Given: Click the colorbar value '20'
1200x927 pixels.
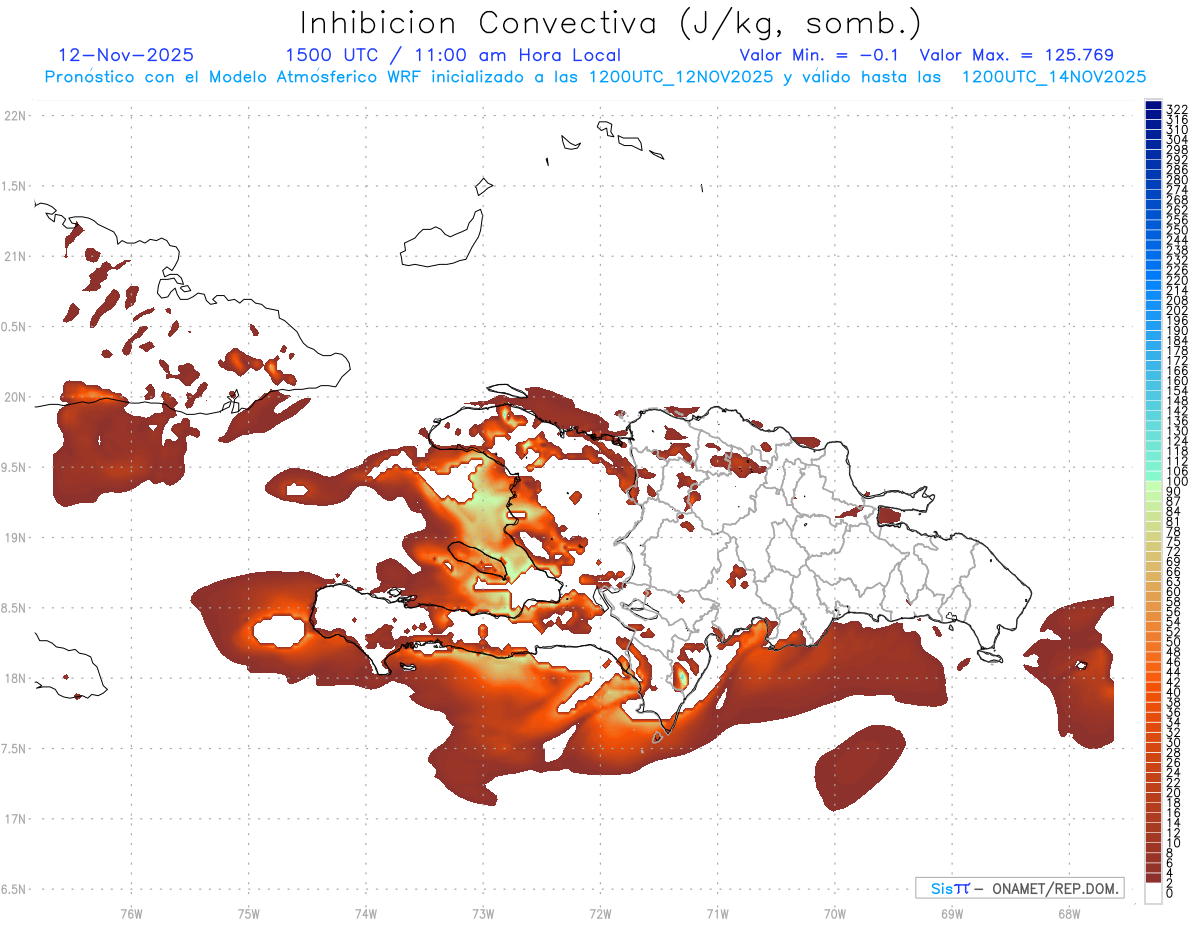Looking at the screenshot, I should [x=1174, y=792].
